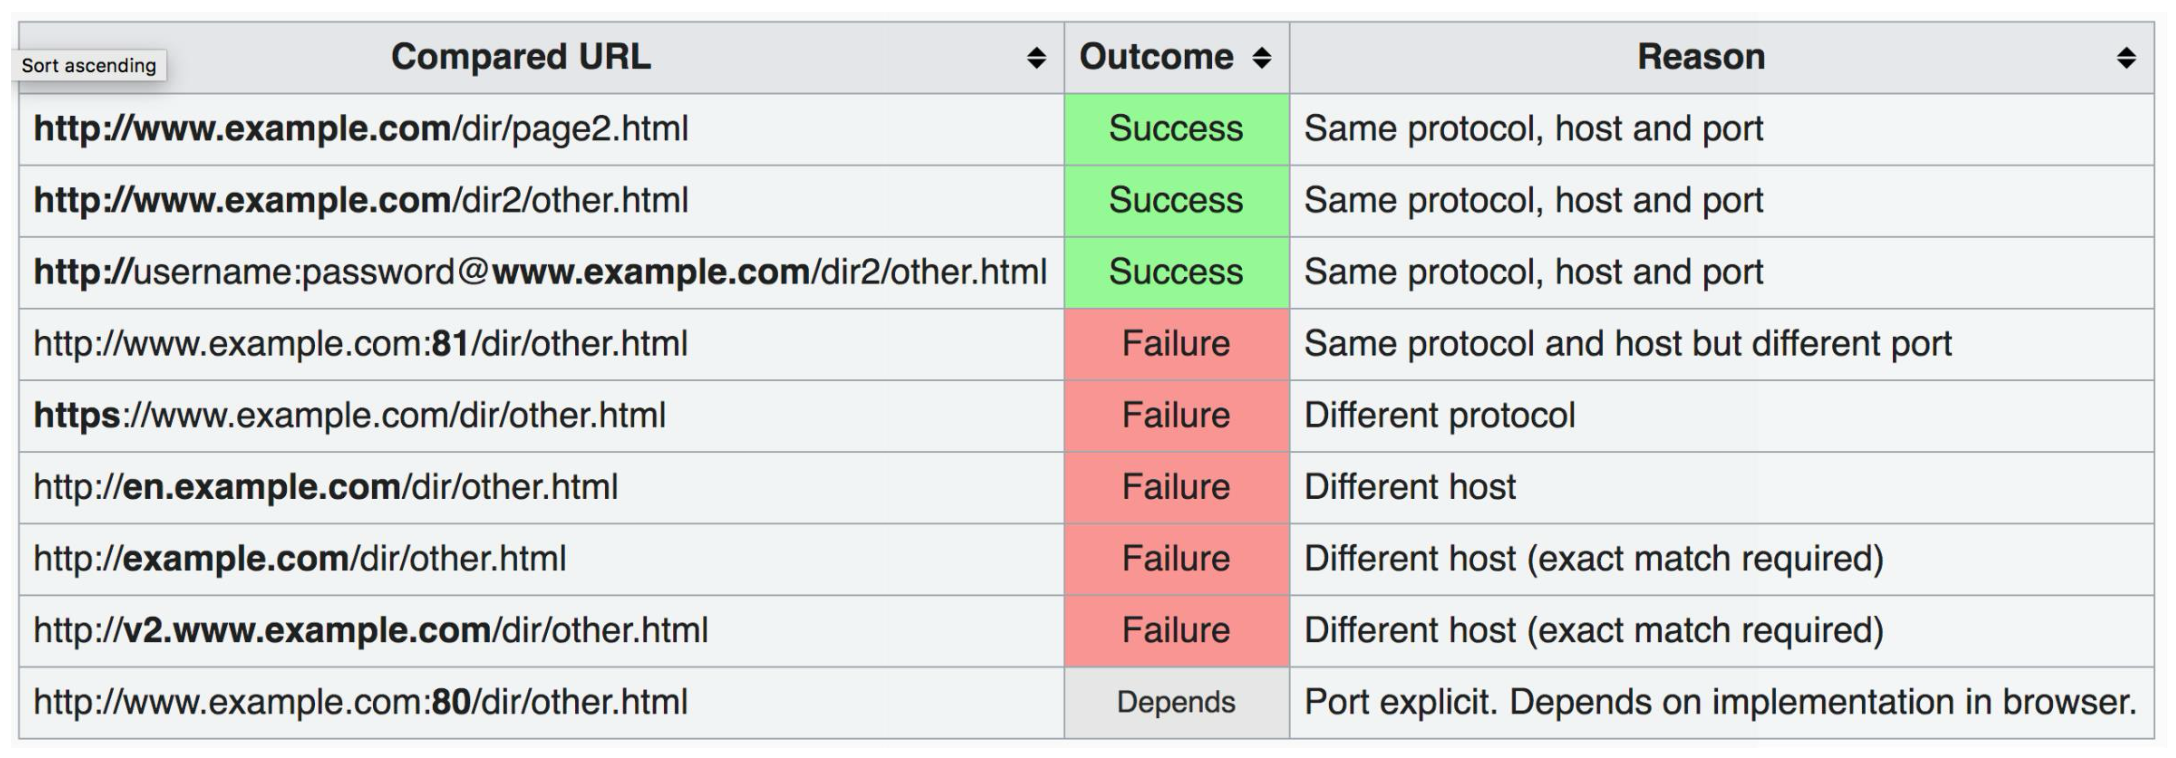Click 'Same protocol and host but different port'
2176x758 pixels.
[x=1628, y=344]
